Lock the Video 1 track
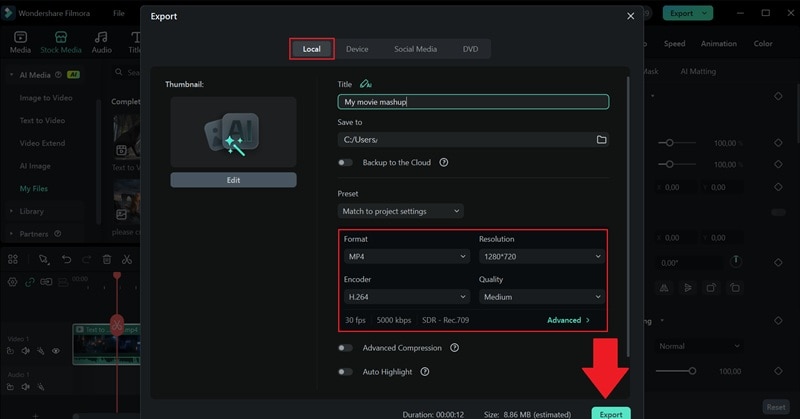 [10, 351]
